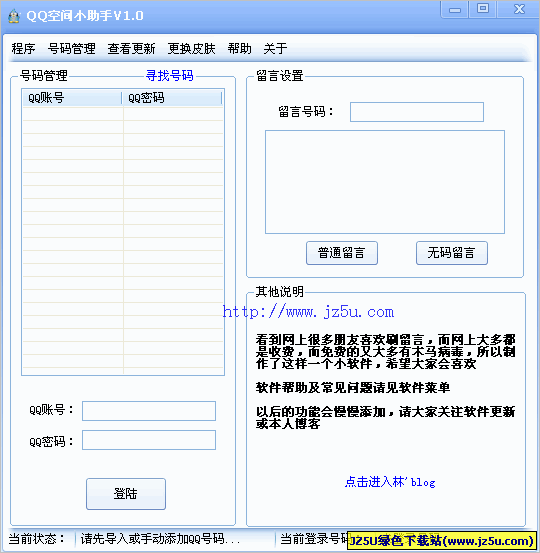Click inside the message content text area
Screen dimensions: 540x553
[x=385, y=182]
